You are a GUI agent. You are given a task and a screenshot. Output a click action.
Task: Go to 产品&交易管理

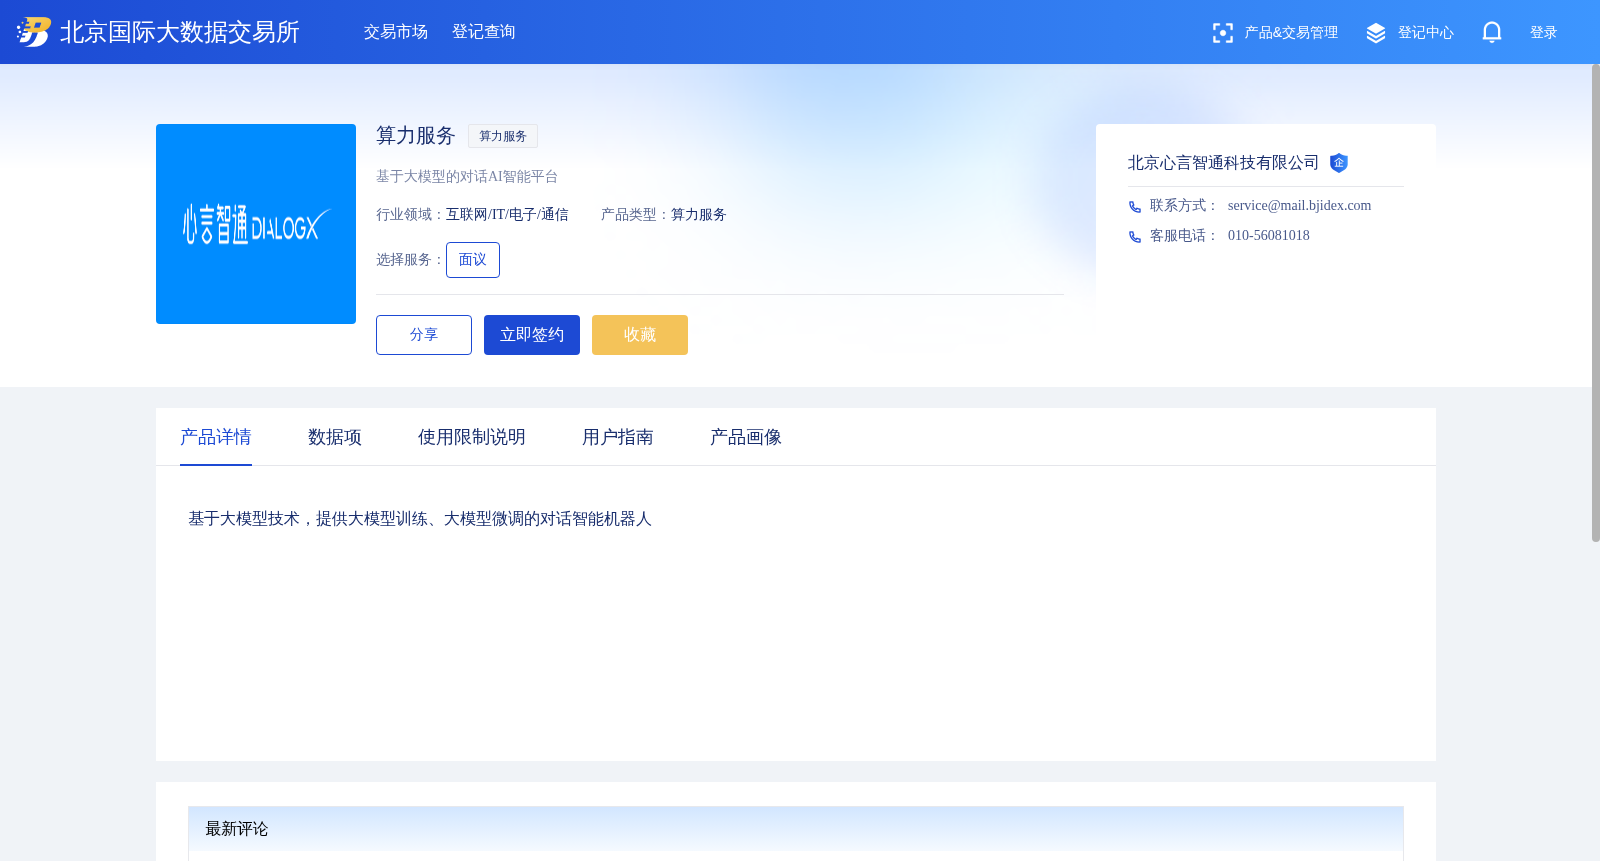click(x=1291, y=33)
